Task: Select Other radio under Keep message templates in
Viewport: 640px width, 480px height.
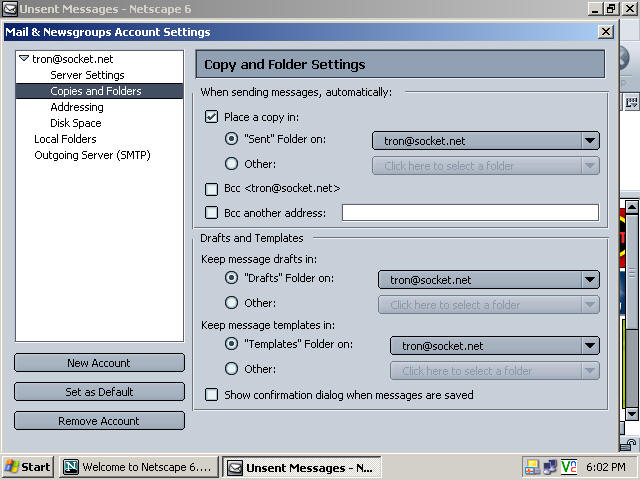Action: (231, 369)
